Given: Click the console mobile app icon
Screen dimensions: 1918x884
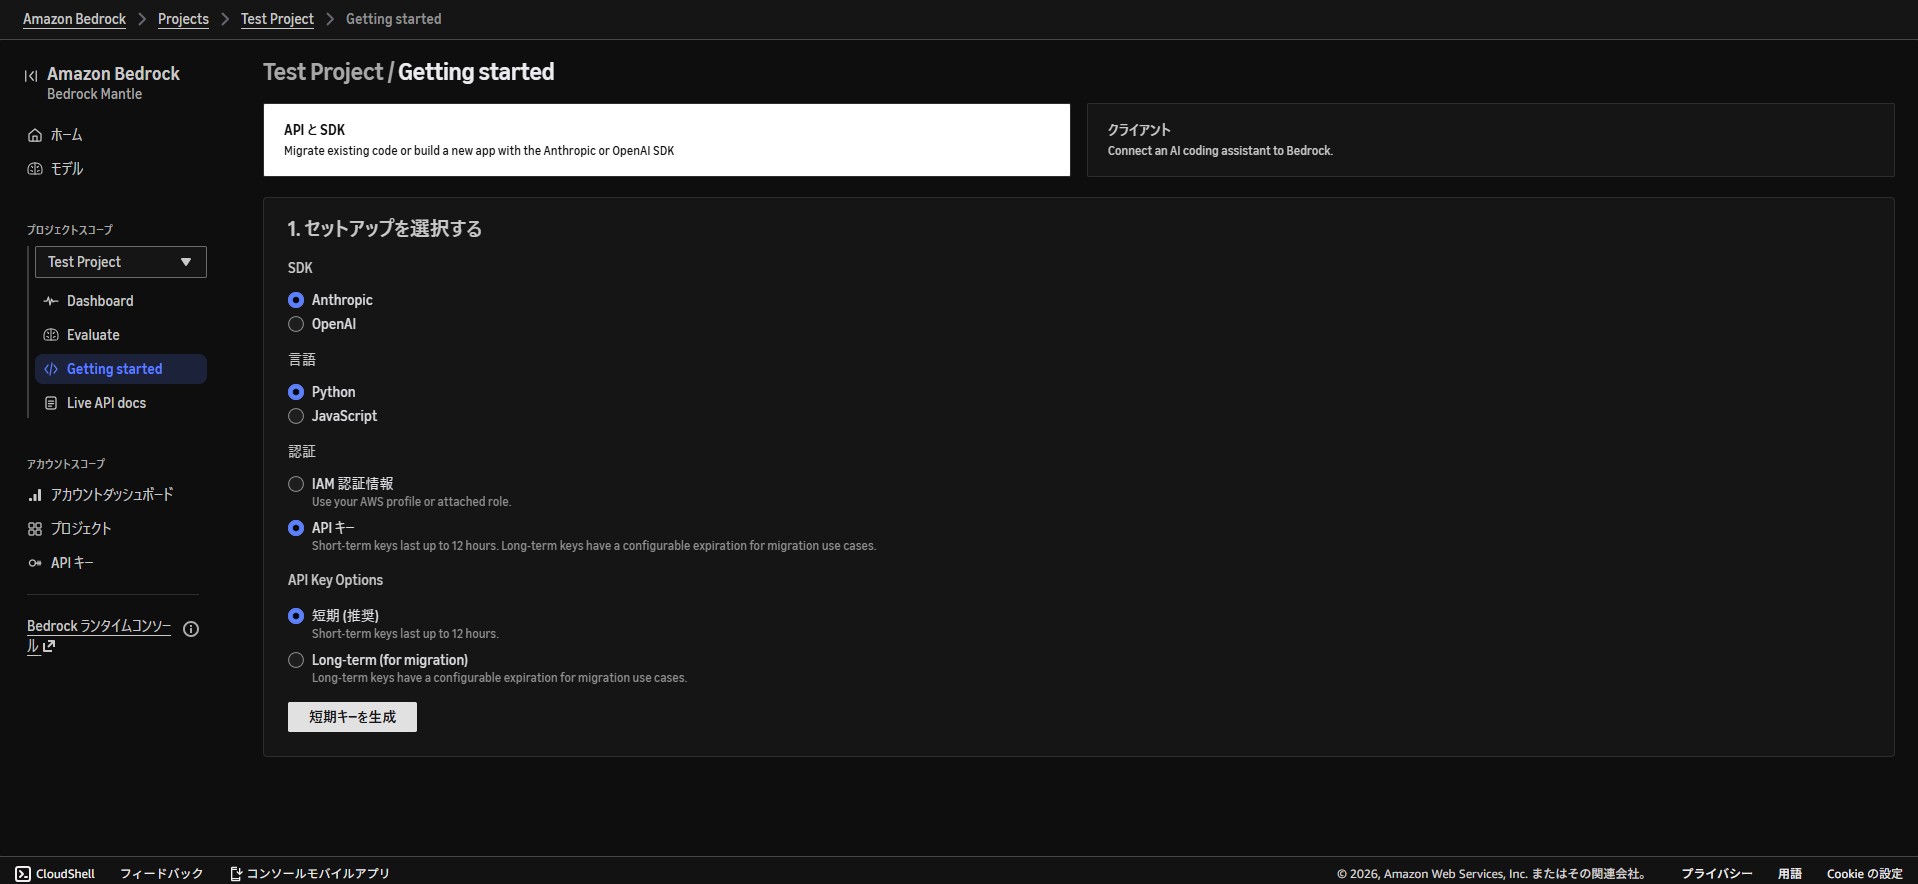Looking at the screenshot, I should [236, 874].
